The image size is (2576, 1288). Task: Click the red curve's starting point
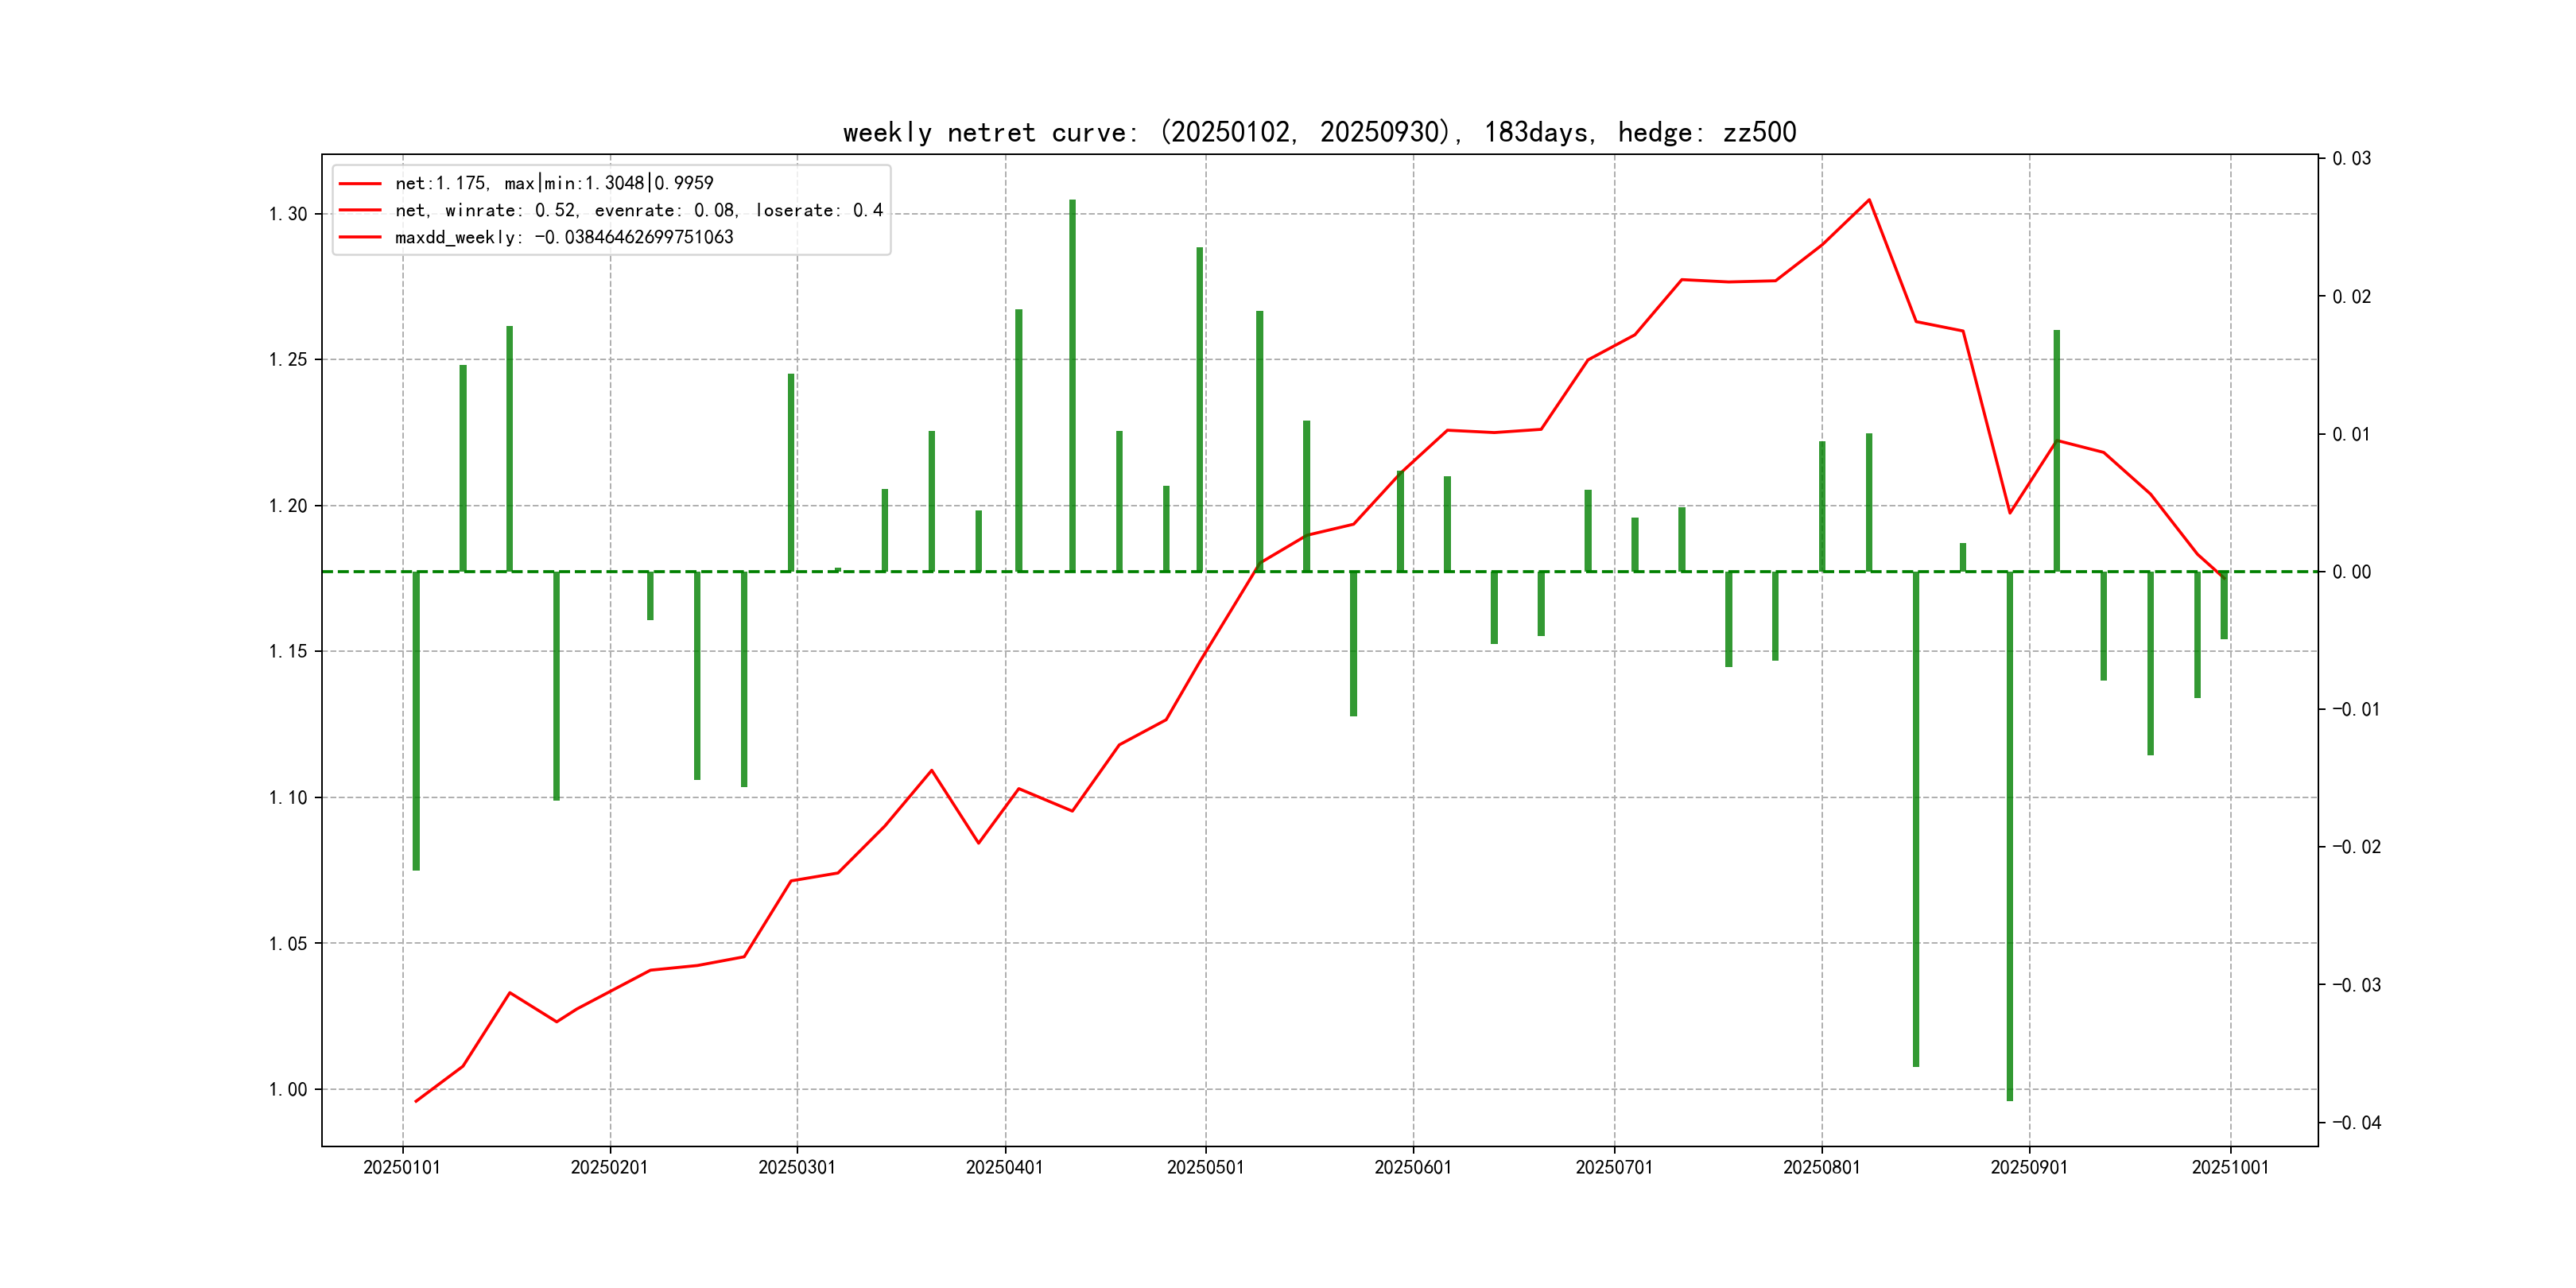416,1101
